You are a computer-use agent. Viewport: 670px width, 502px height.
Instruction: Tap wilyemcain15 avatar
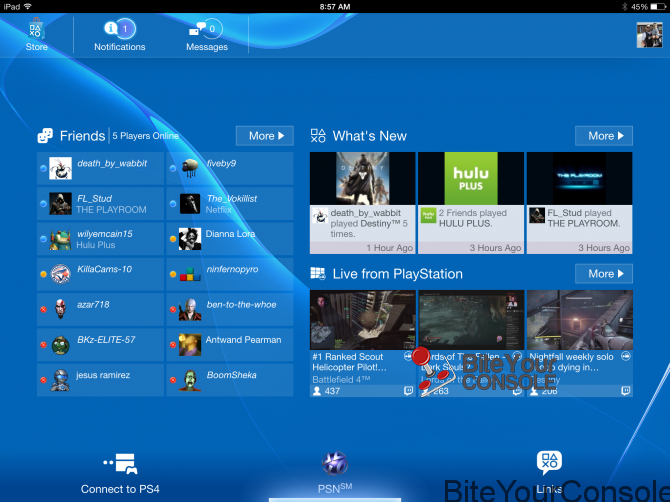60,239
